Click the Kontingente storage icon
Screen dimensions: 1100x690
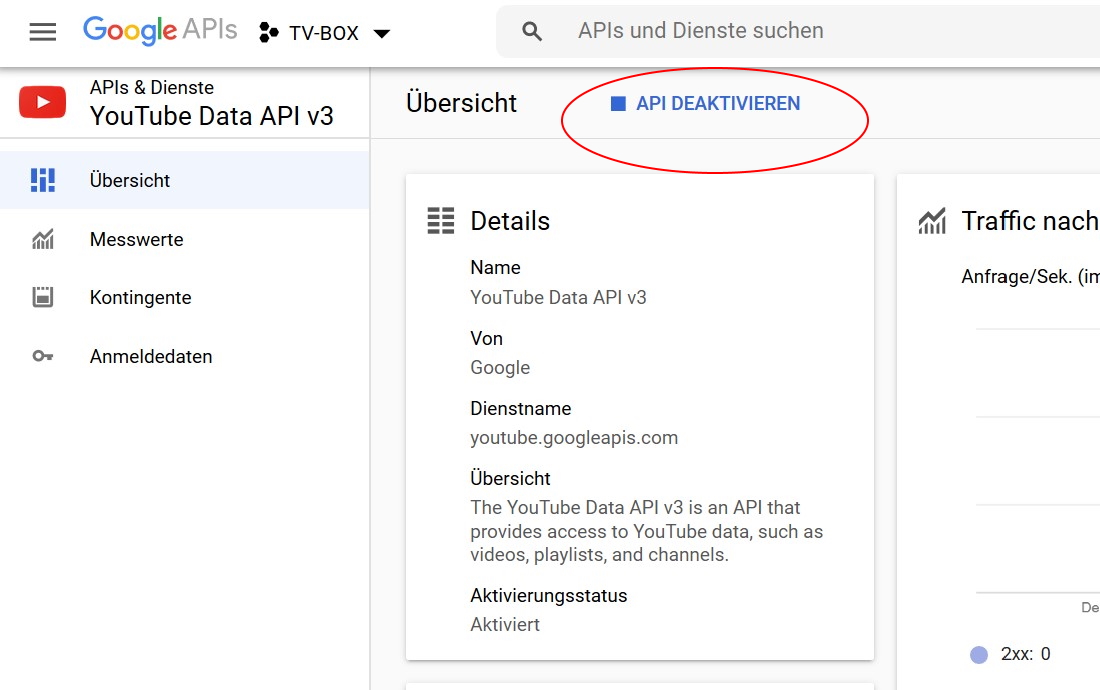43,297
